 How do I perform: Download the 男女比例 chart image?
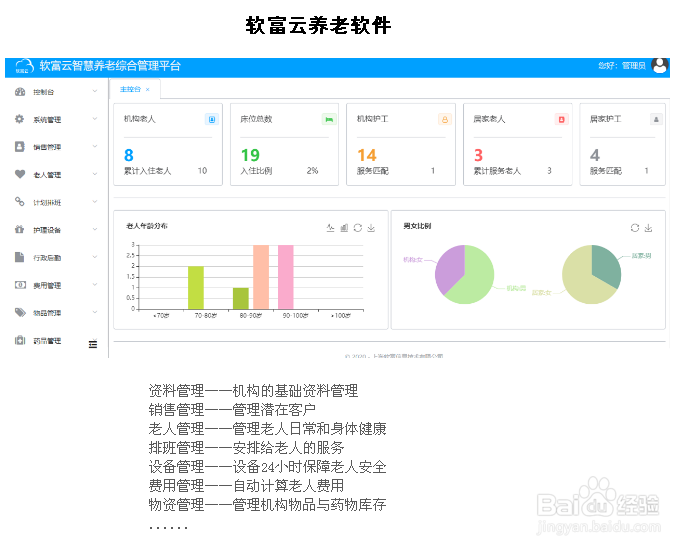(x=649, y=228)
